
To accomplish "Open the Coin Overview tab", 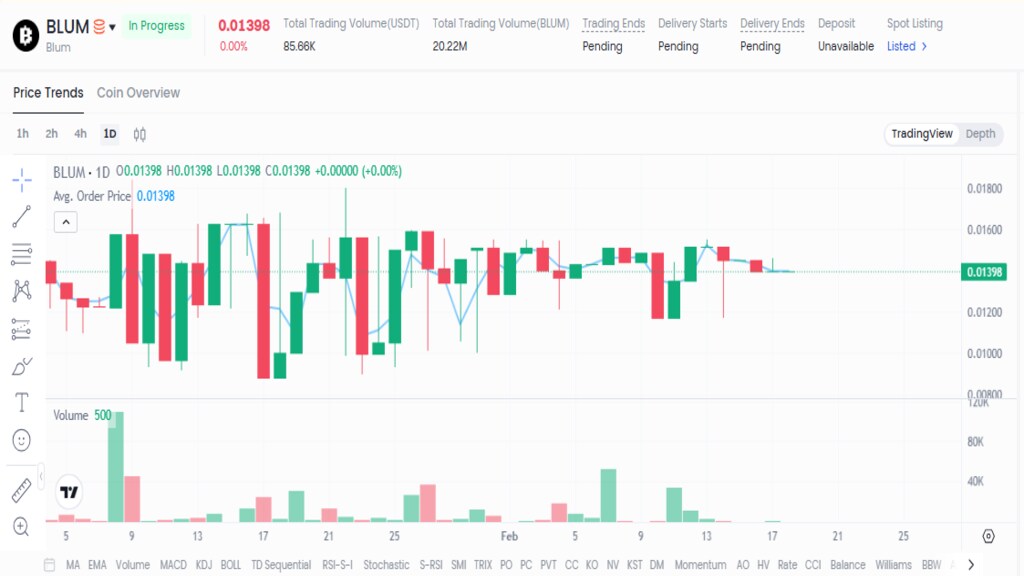I will (x=138, y=93).
